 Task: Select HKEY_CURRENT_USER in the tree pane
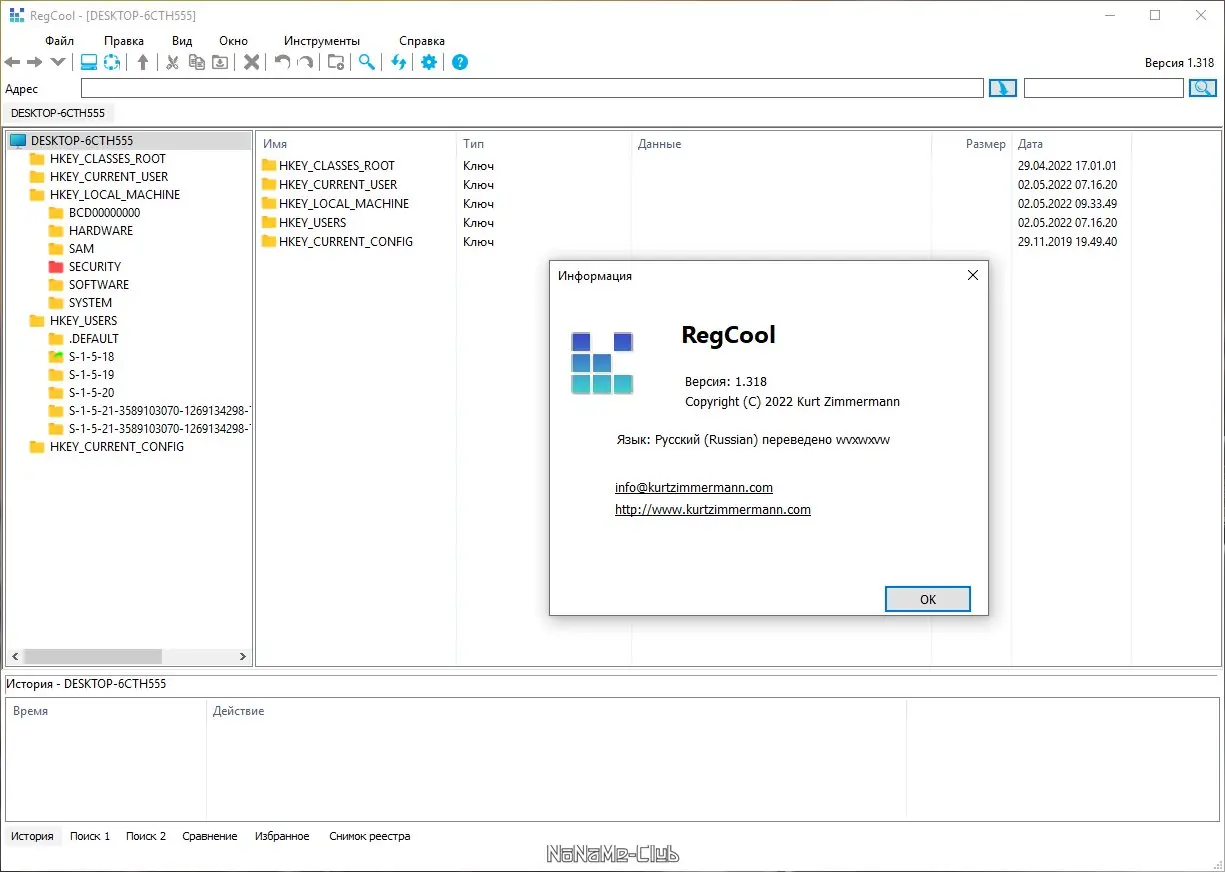[x=109, y=177]
